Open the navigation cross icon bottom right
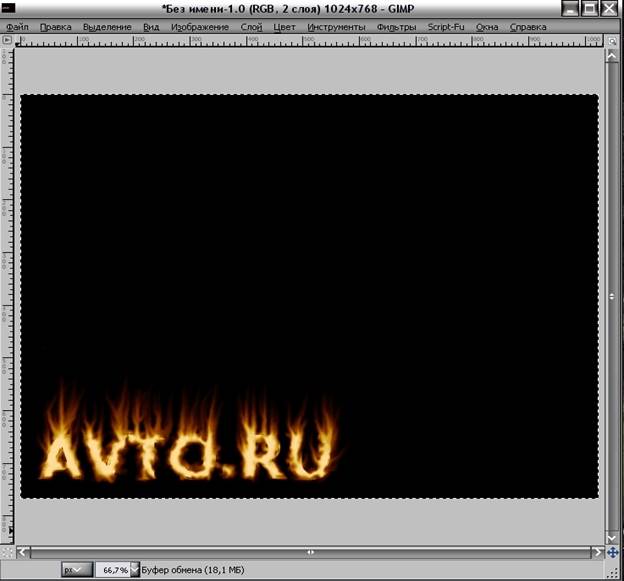 (x=612, y=552)
